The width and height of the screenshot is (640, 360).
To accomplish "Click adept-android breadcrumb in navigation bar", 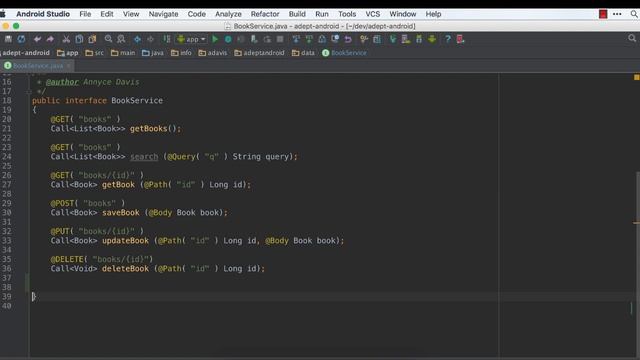I will (x=25, y=53).
